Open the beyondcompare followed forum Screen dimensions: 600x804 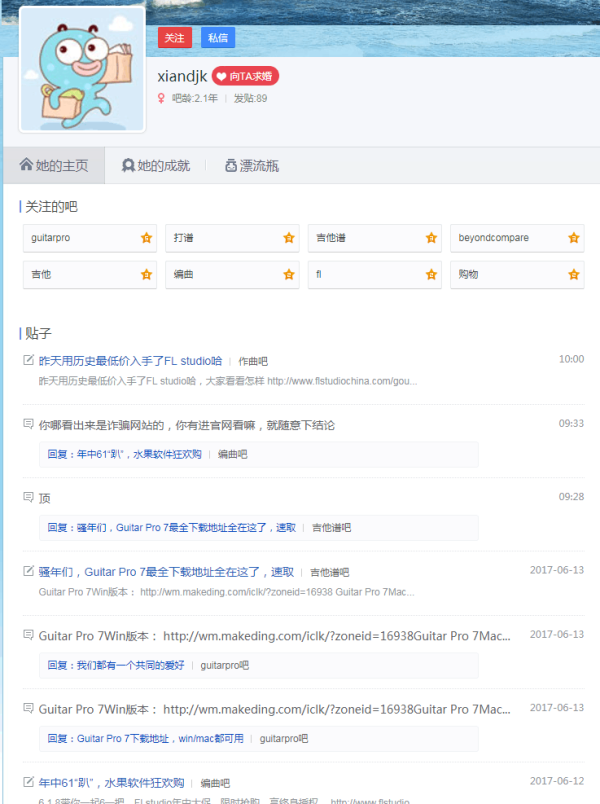coord(517,238)
